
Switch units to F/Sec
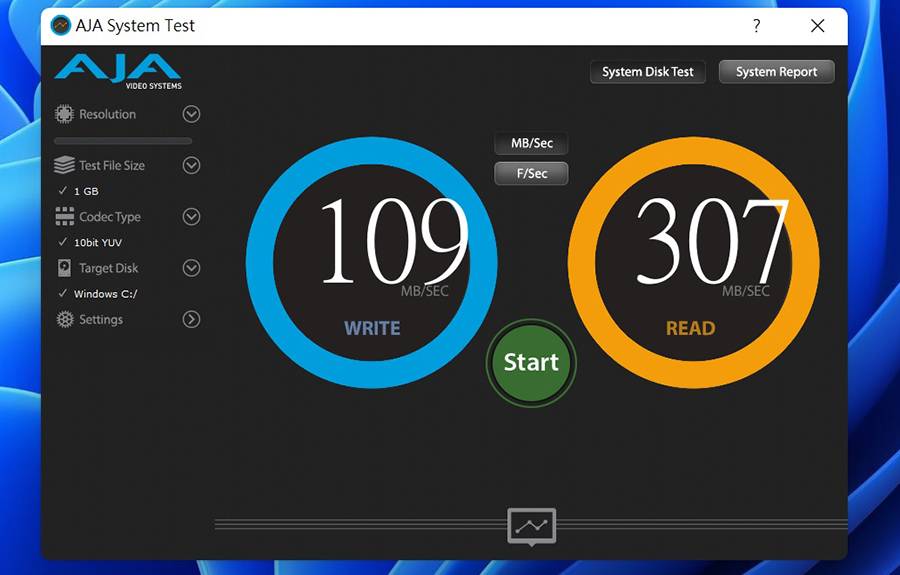(x=532, y=173)
